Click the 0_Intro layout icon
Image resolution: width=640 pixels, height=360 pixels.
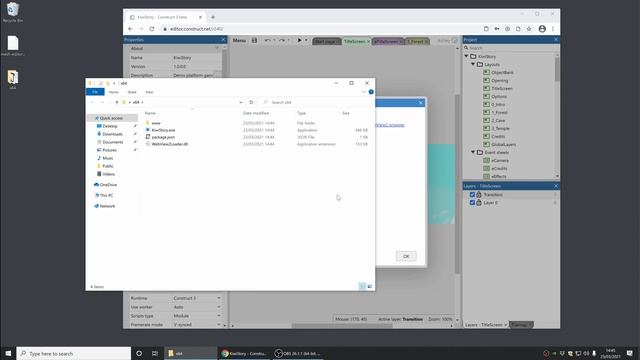[486, 104]
